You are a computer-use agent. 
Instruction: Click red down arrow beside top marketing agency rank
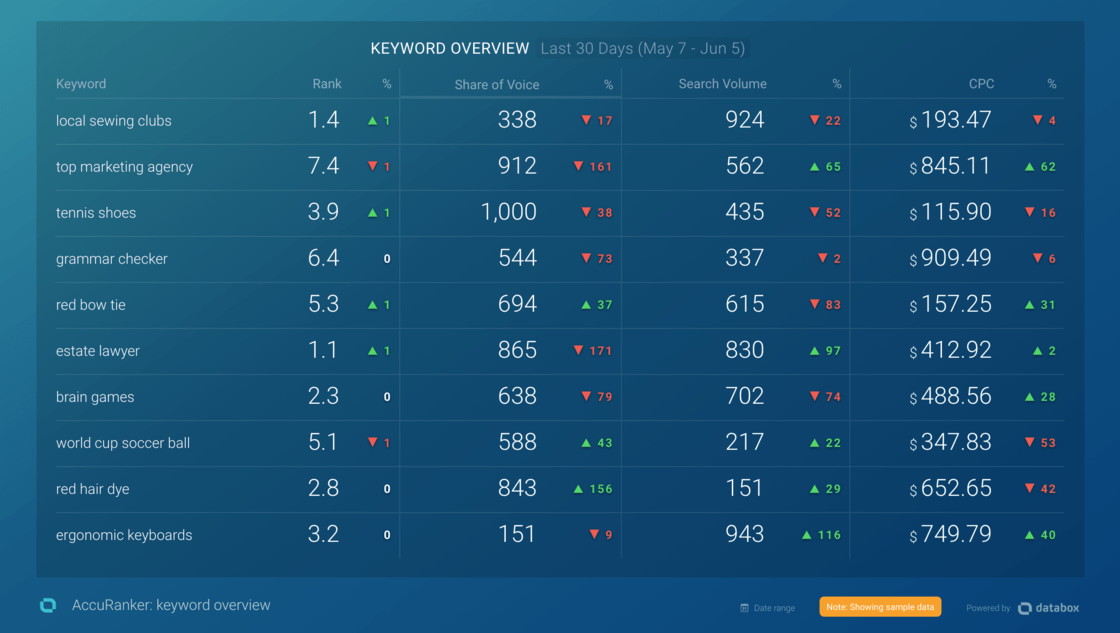372,167
